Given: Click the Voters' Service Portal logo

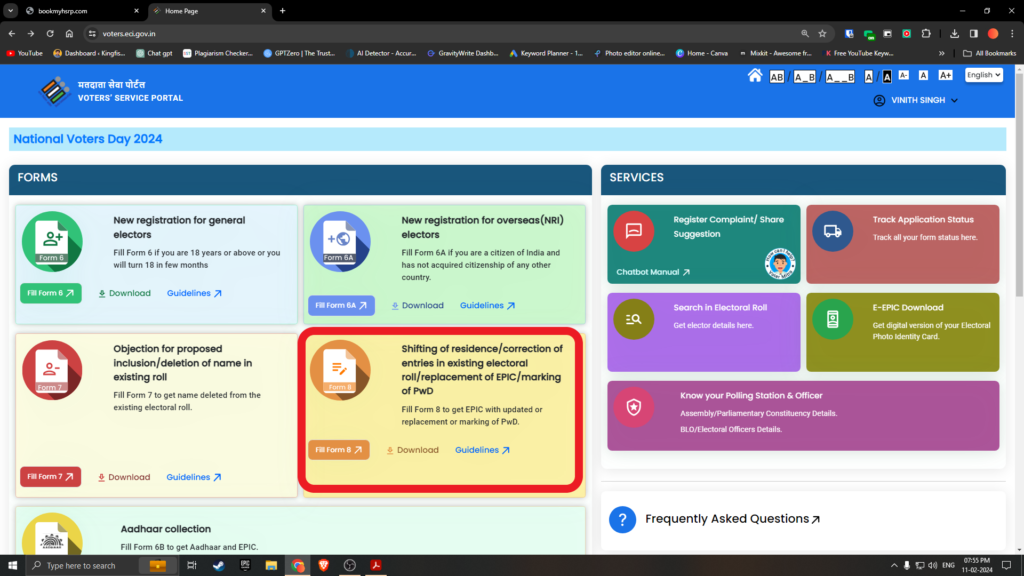Looking at the screenshot, I should tap(54, 91).
